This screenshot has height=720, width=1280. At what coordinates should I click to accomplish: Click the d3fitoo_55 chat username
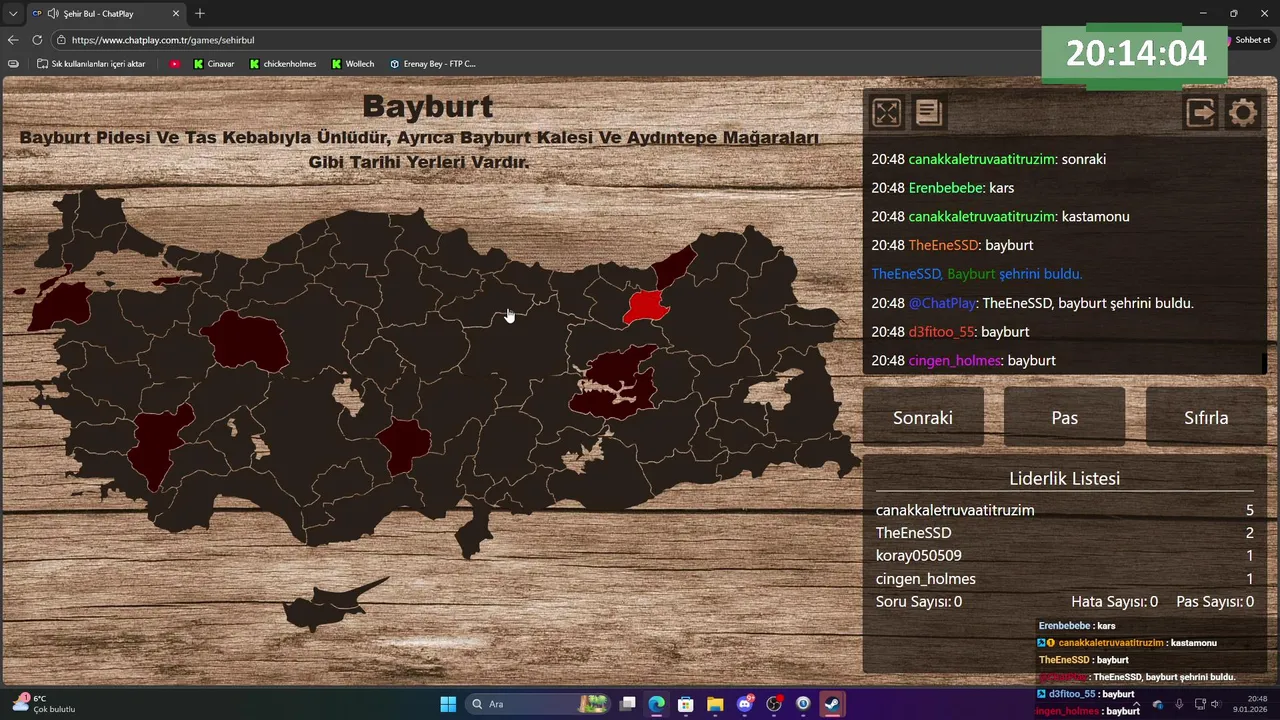pos(941,332)
